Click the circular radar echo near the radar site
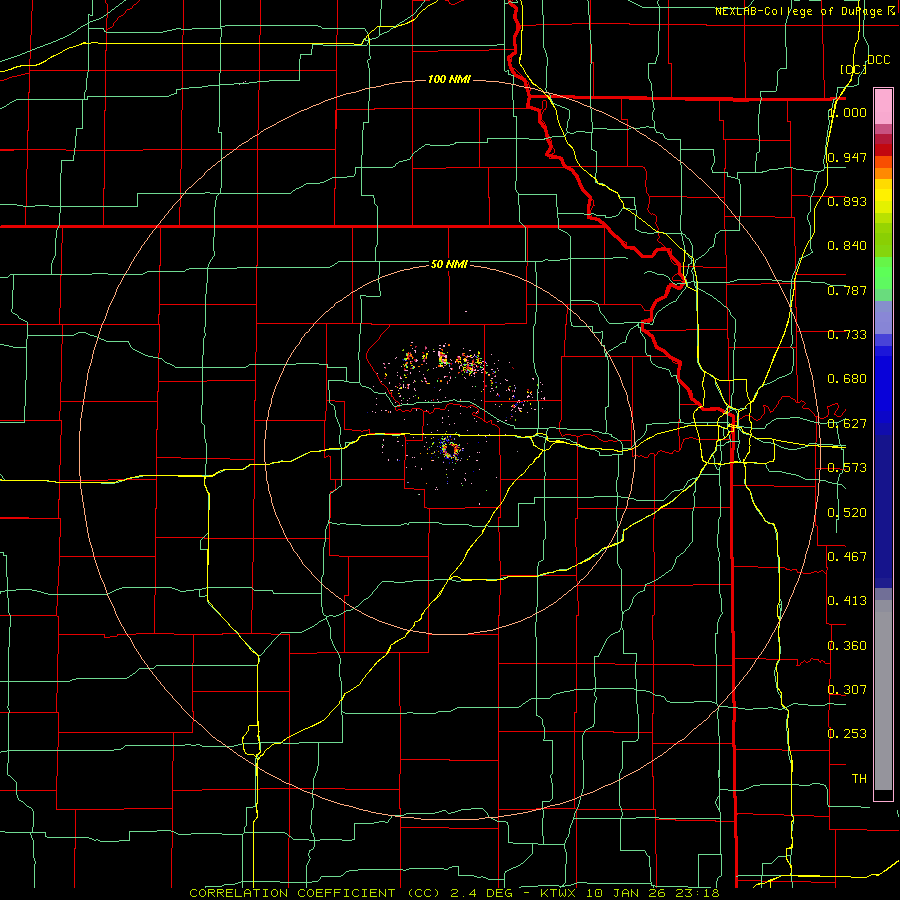The height and width of the screenshot is (900, 900). tap(449, 449)
